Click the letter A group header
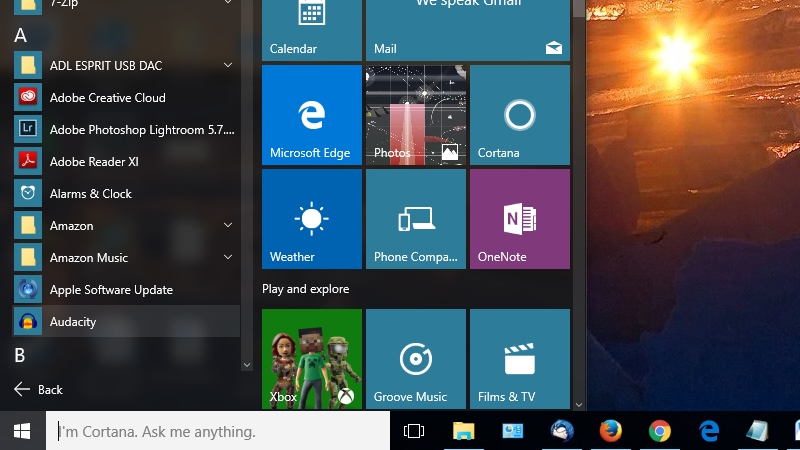 point(20,35)
